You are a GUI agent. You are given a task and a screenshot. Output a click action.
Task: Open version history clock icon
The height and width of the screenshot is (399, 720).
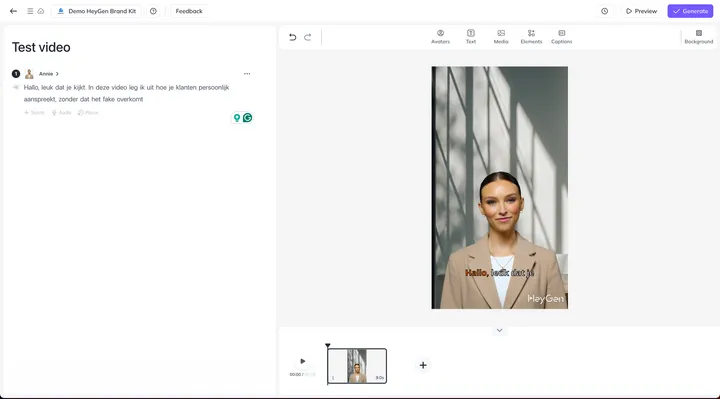click(x=604, y=11)
